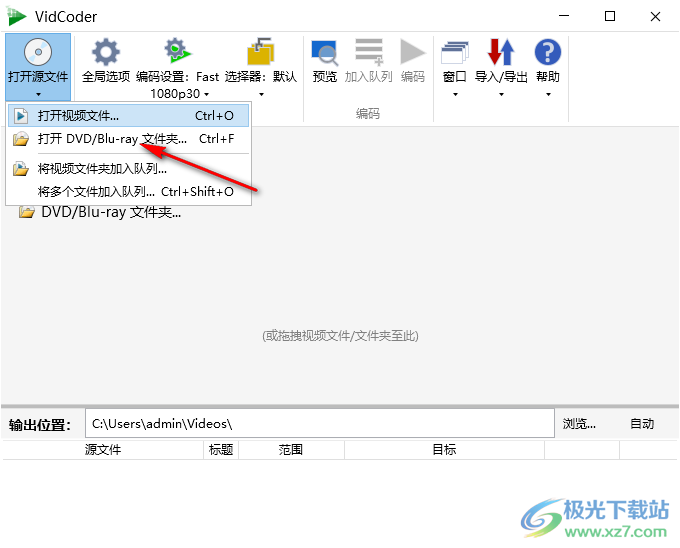The height and width of the screenshot is (548, 680).
Task: Click the 标题 column header
Action: coord(221,450)
